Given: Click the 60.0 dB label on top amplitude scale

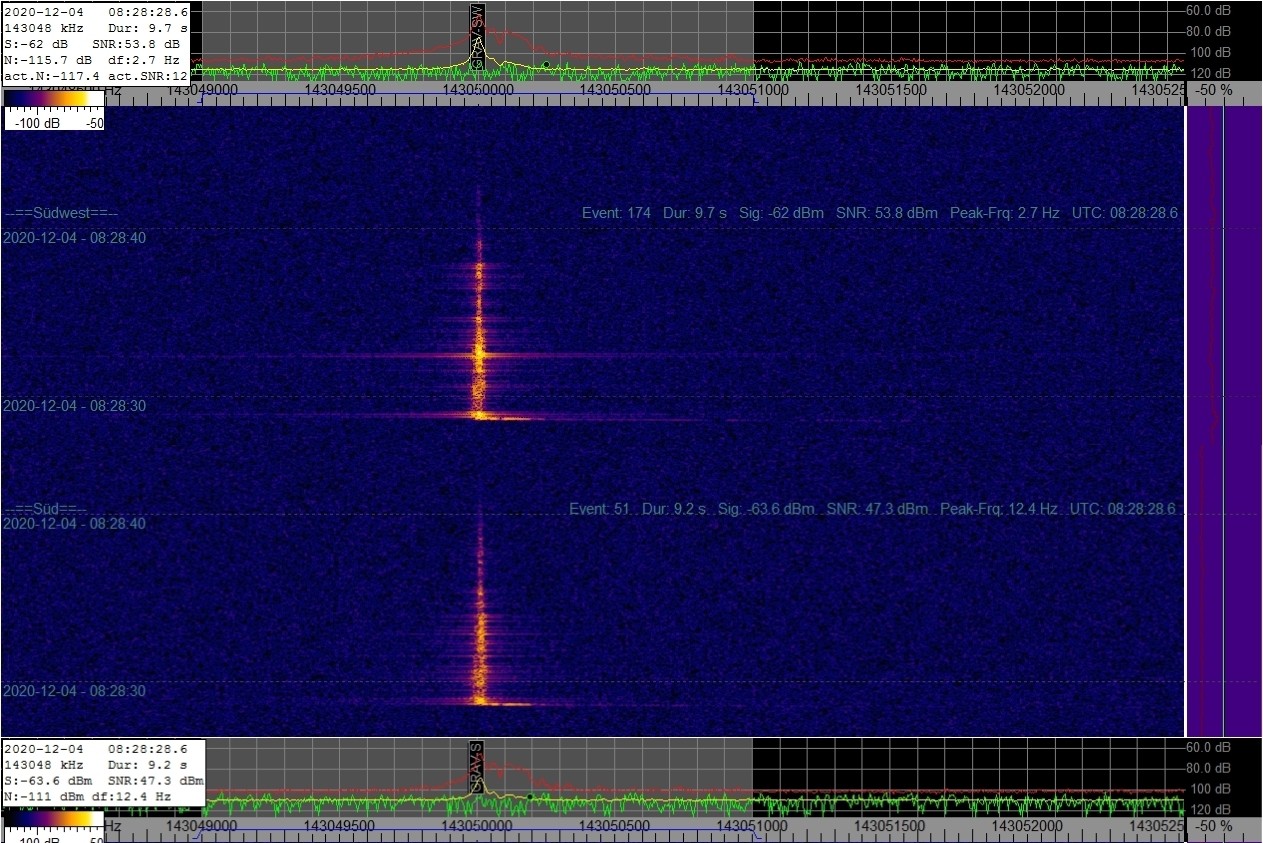Looking at the screenshot, I should coord(1207,11).
